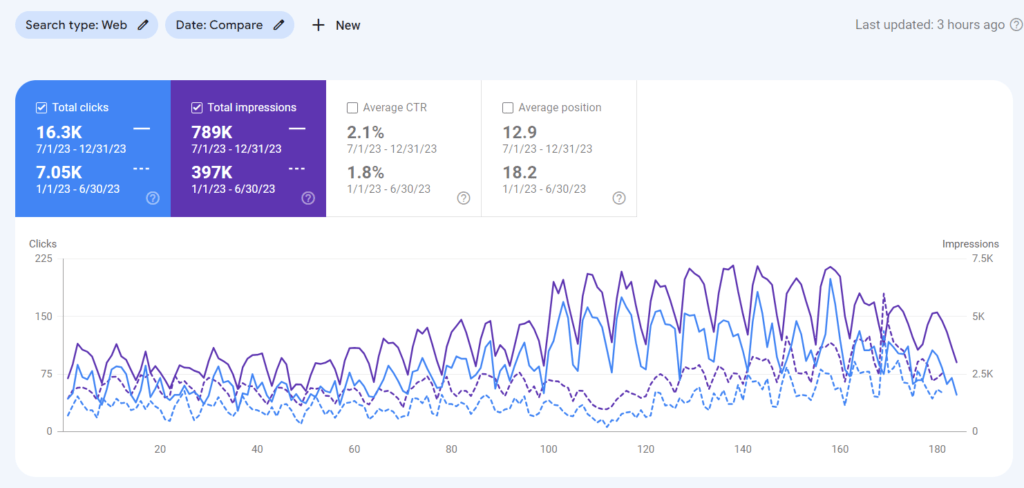Click help icon in Total clicks card

pos(153,198)
